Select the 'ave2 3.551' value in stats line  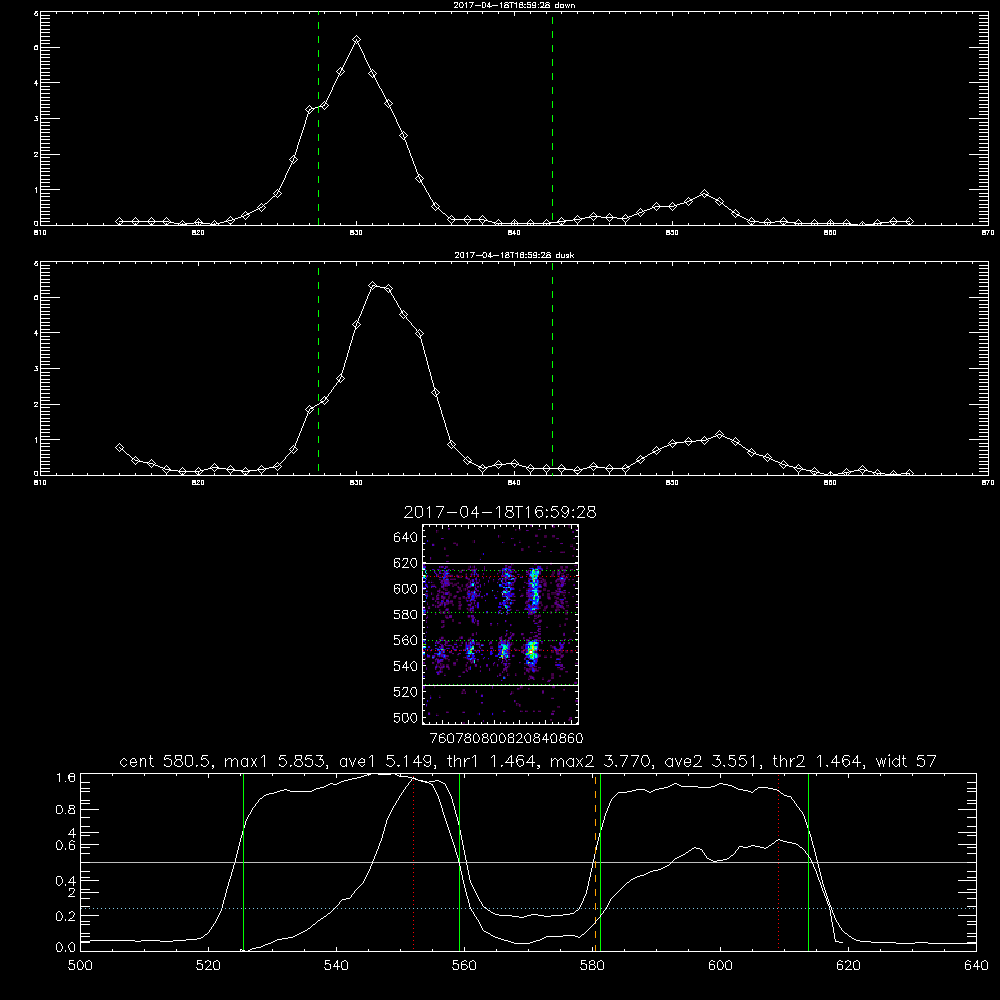[x=711, y=761]
